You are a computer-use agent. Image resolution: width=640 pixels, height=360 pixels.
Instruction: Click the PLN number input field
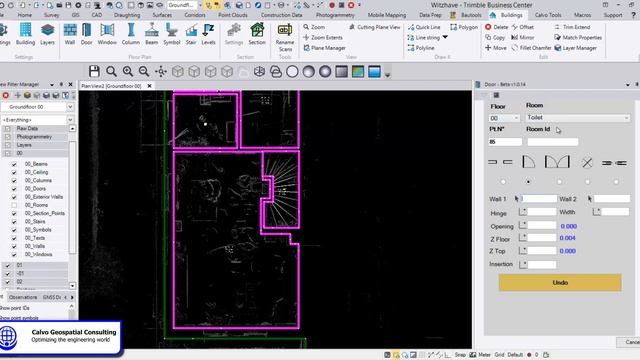coord(505,142)
